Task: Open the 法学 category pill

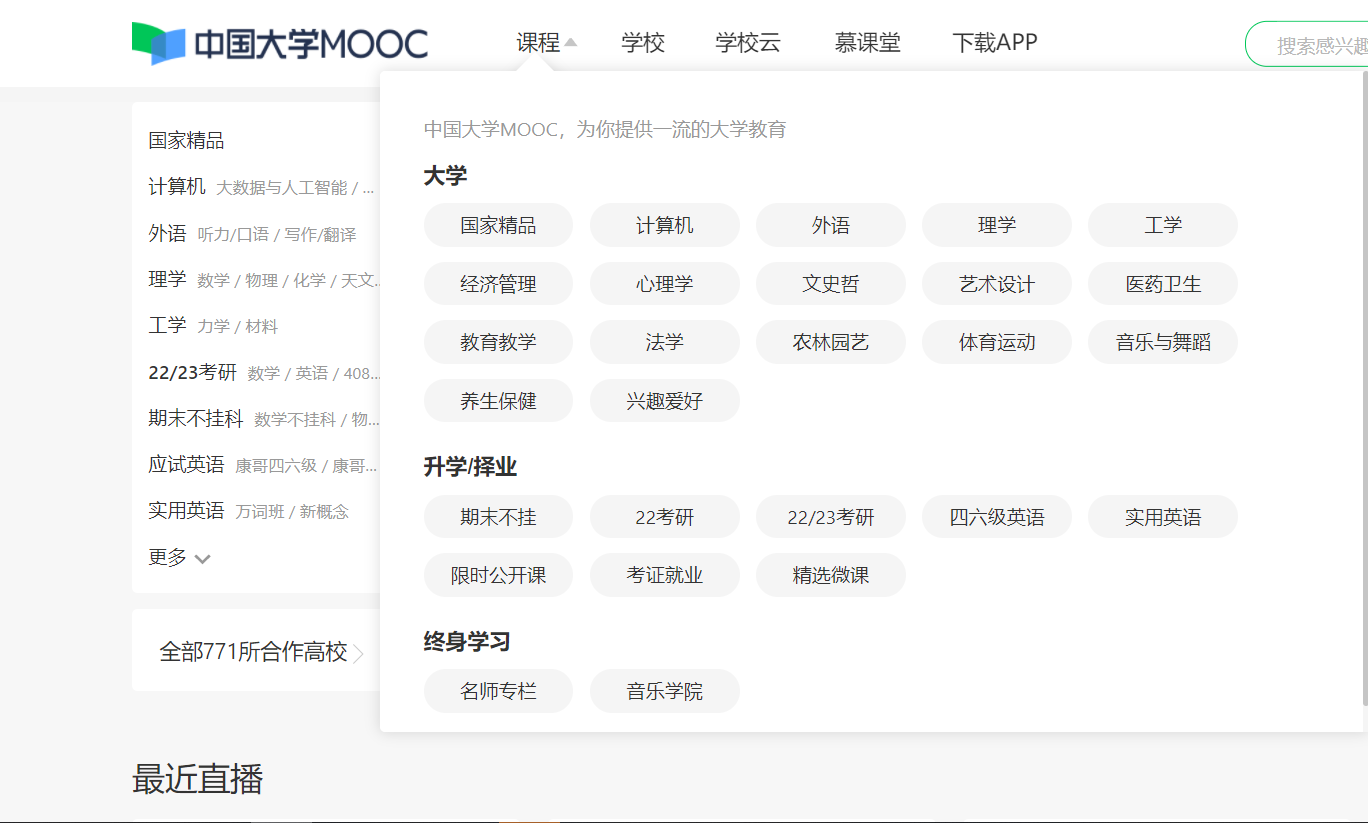Action: pos(665,342)
